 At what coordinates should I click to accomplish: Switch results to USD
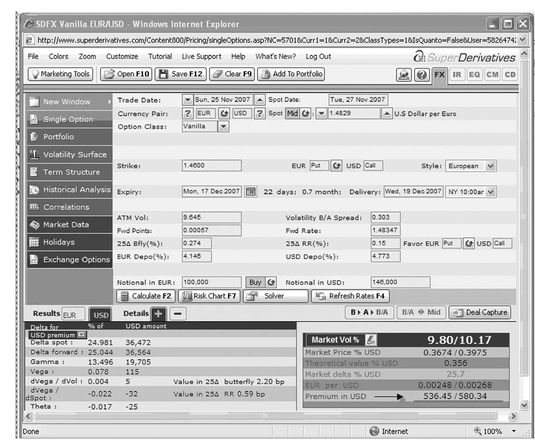(x=101, y=315)
